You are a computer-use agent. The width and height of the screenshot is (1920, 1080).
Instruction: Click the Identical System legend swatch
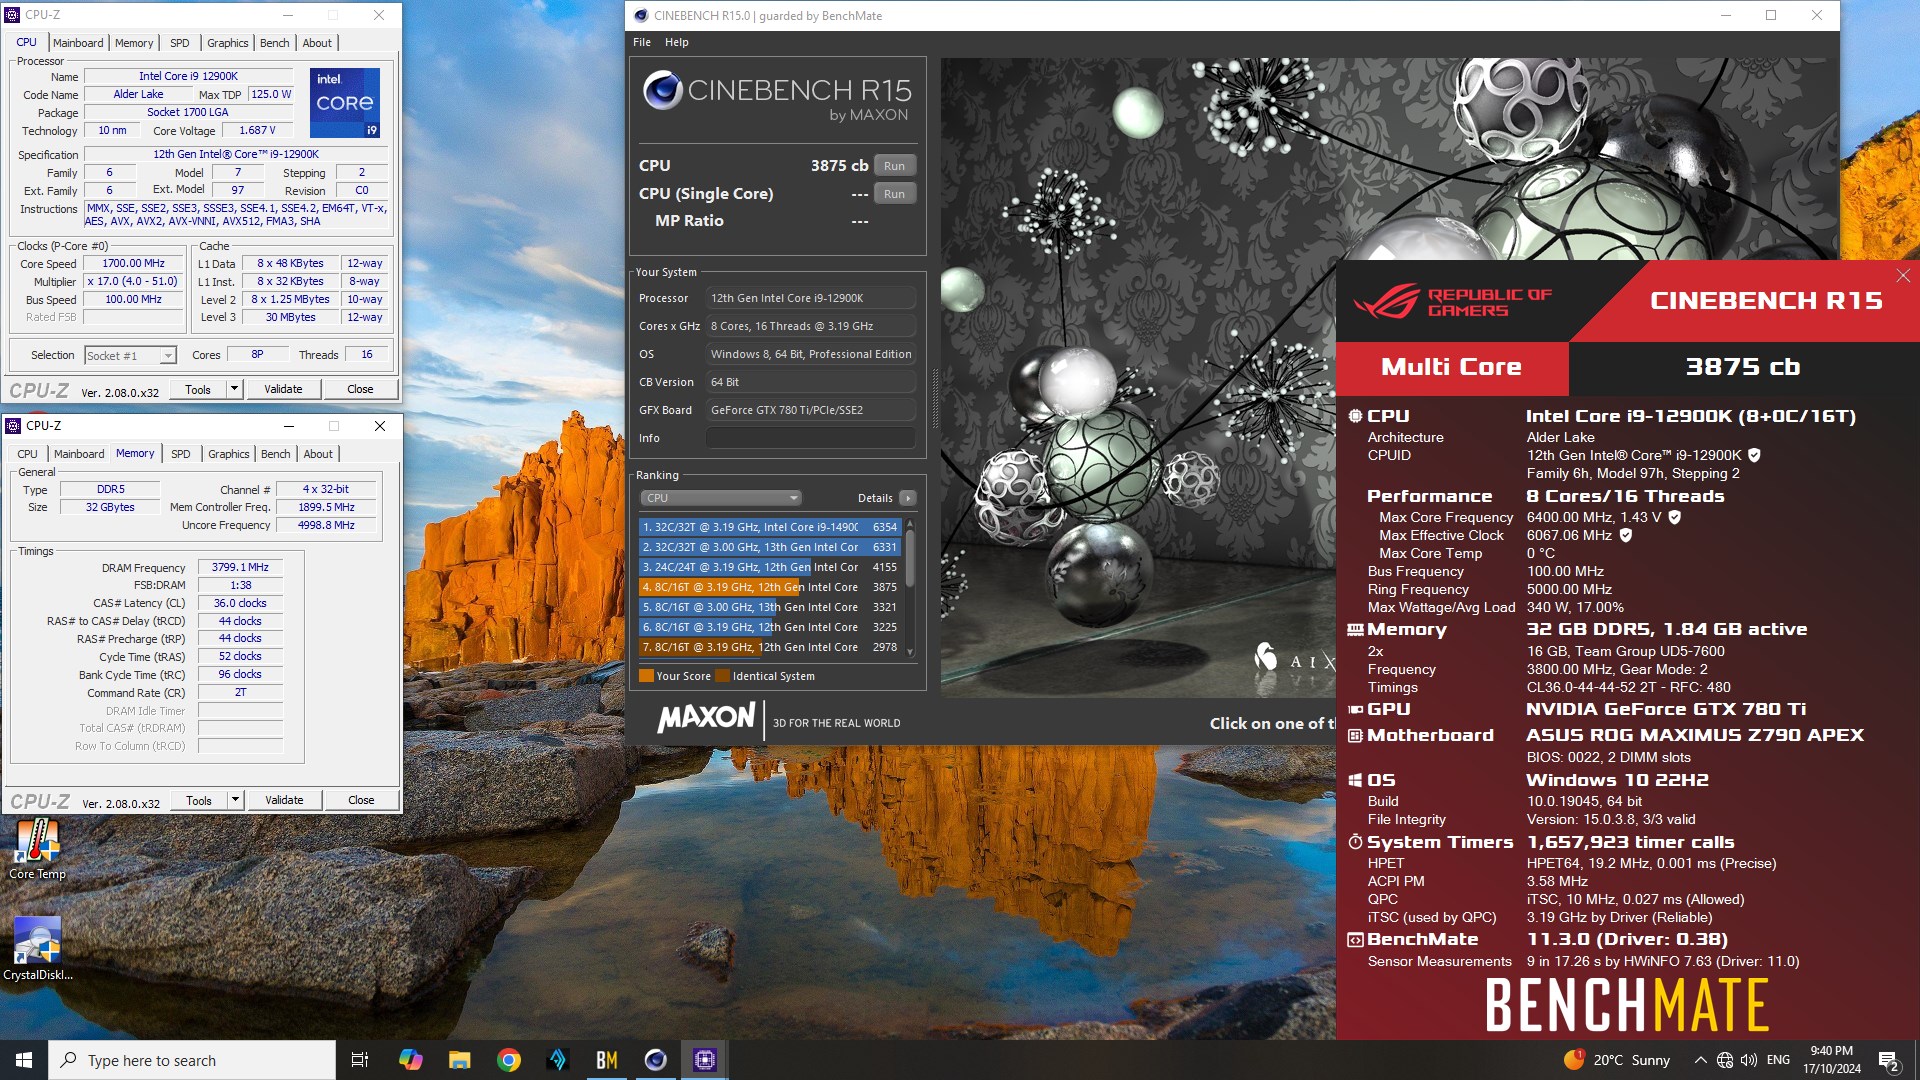click(x=722, y=676)
